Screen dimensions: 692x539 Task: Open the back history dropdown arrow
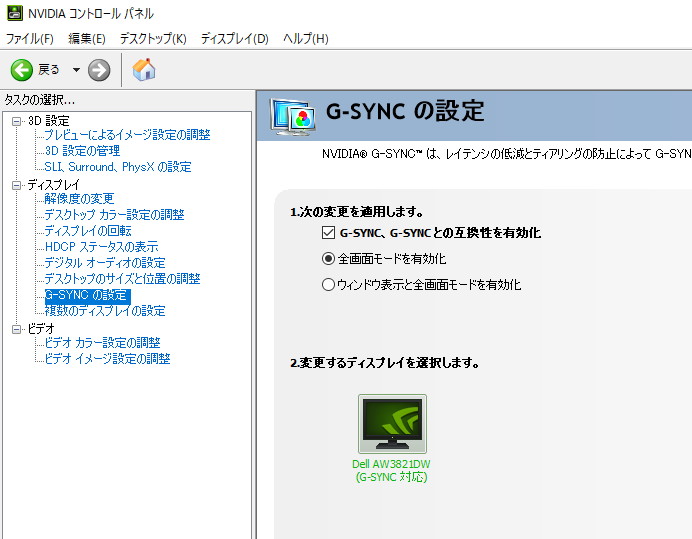[x=76, y=70]
